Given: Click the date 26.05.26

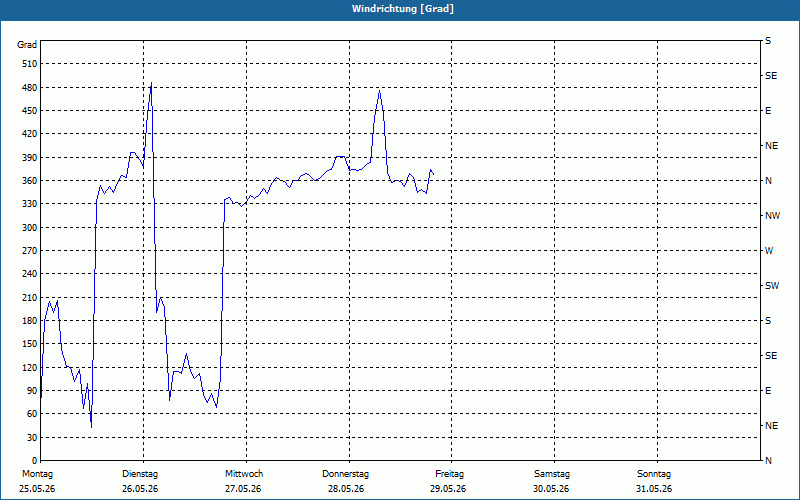Looking at the screenshot, I should coord(140,489).
